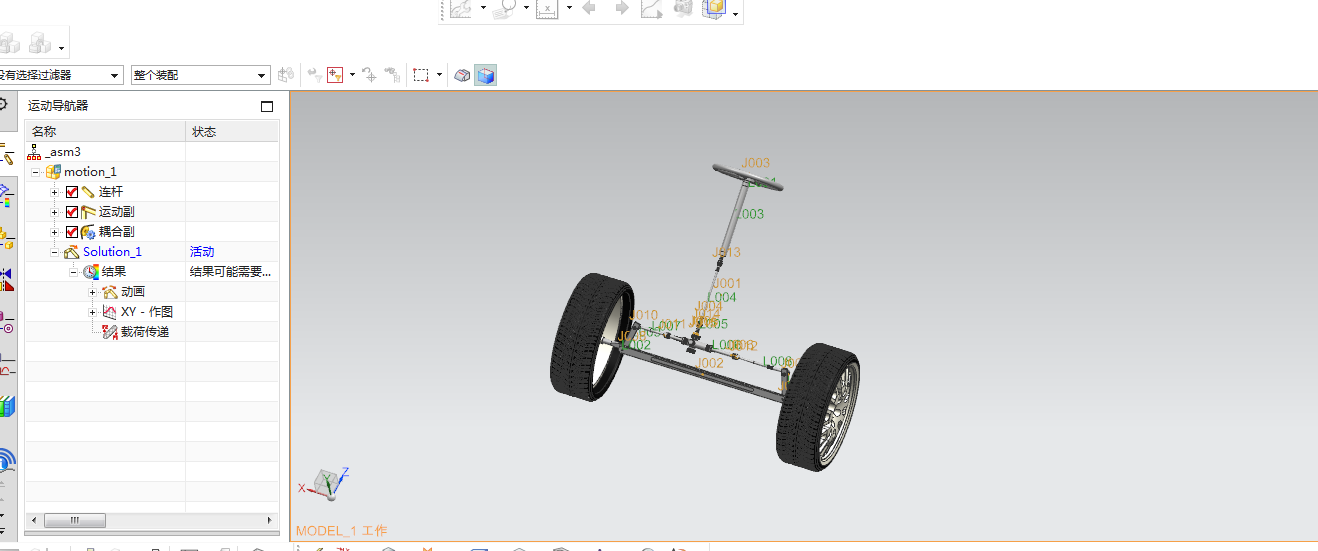
Task: Click the 状态 column header
Action: point(232,131)
